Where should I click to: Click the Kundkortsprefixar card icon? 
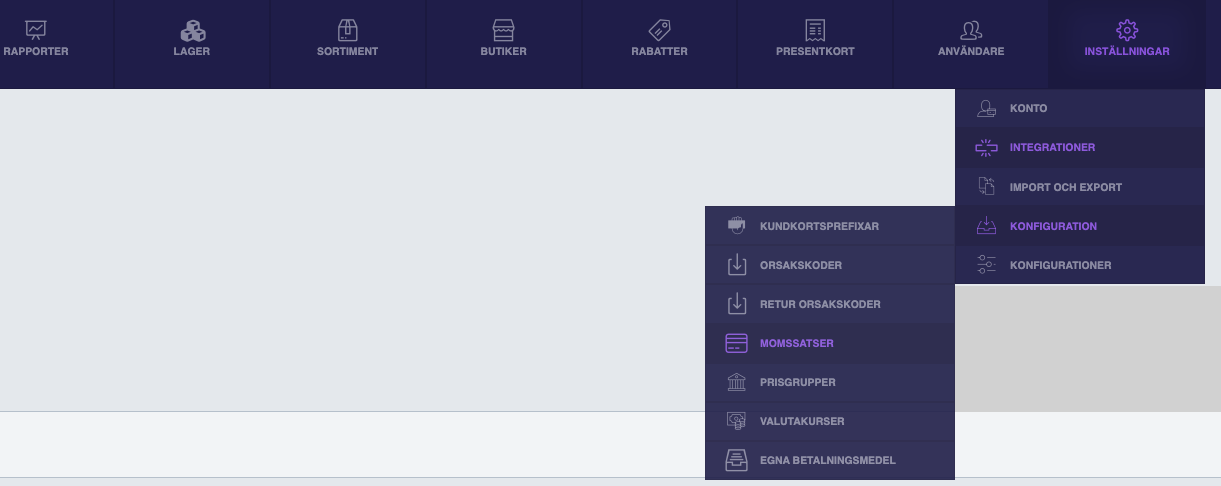pos(737,226)
